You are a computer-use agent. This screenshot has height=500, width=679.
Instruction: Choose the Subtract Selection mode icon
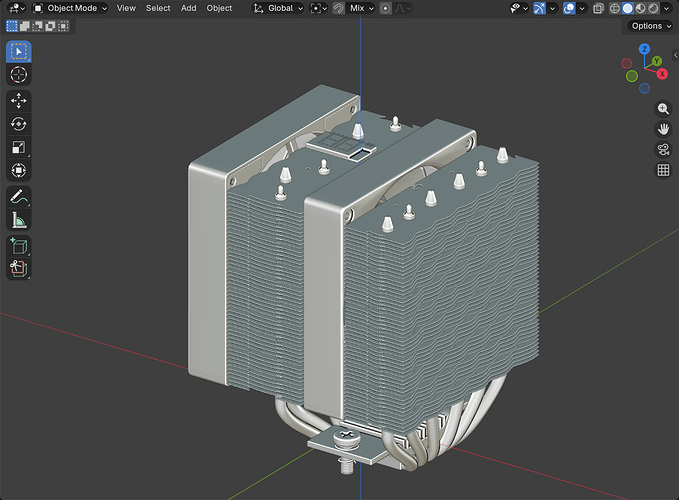(38, 26)
